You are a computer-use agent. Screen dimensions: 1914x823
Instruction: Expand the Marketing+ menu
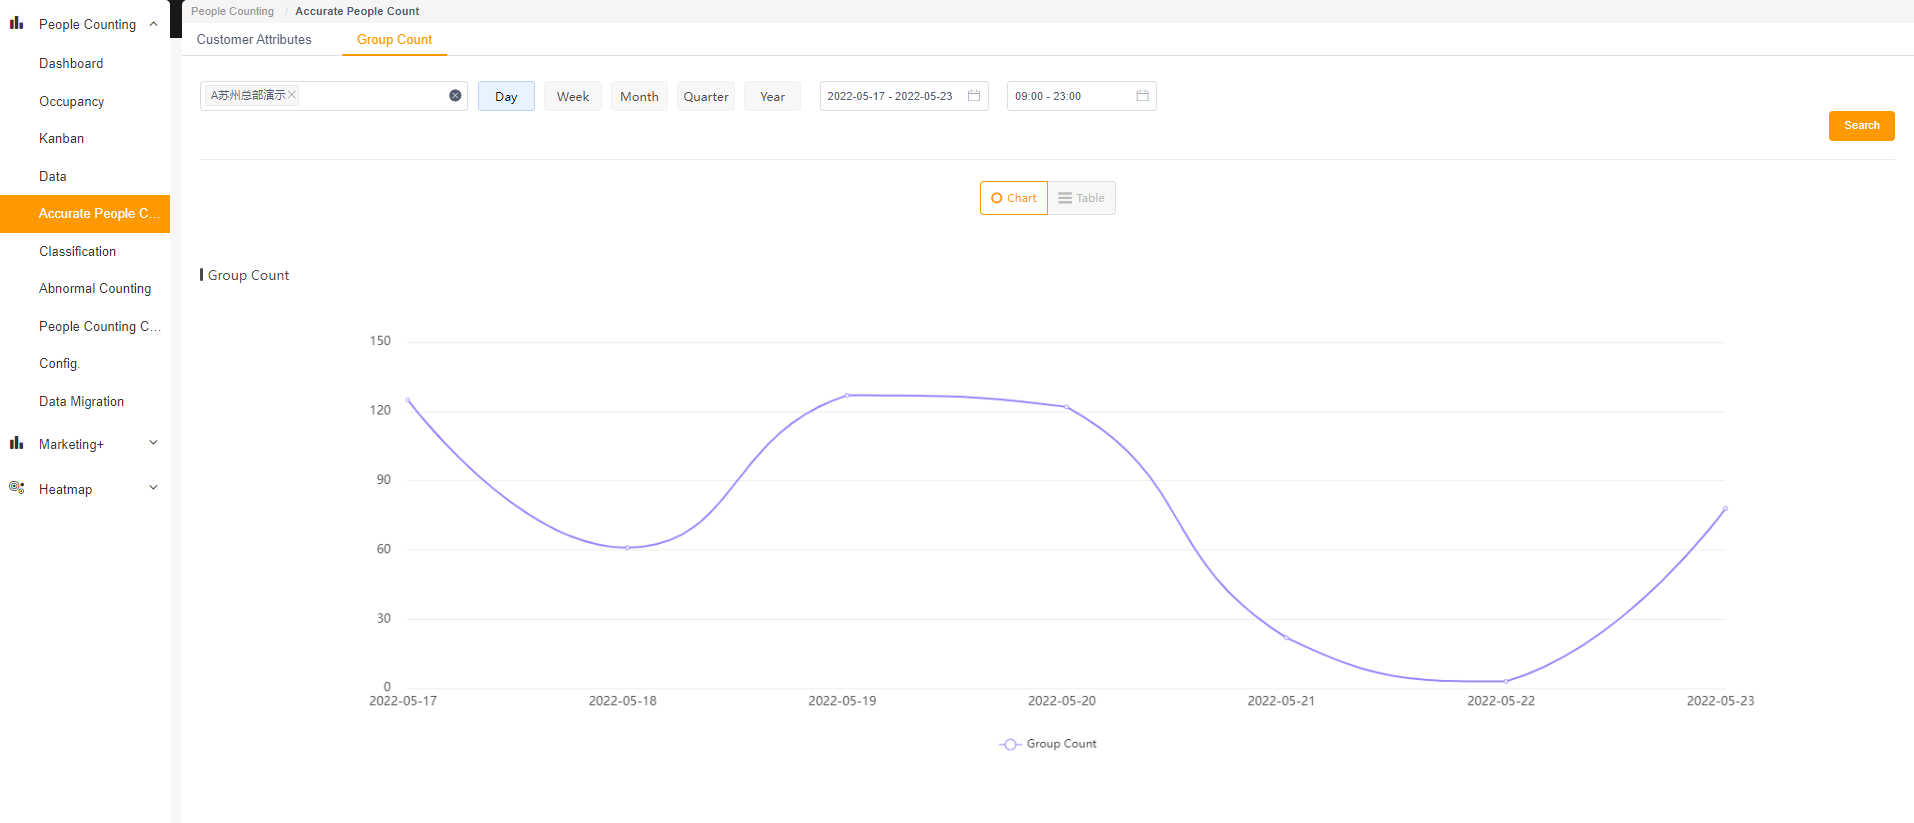[x=153, y=443]
